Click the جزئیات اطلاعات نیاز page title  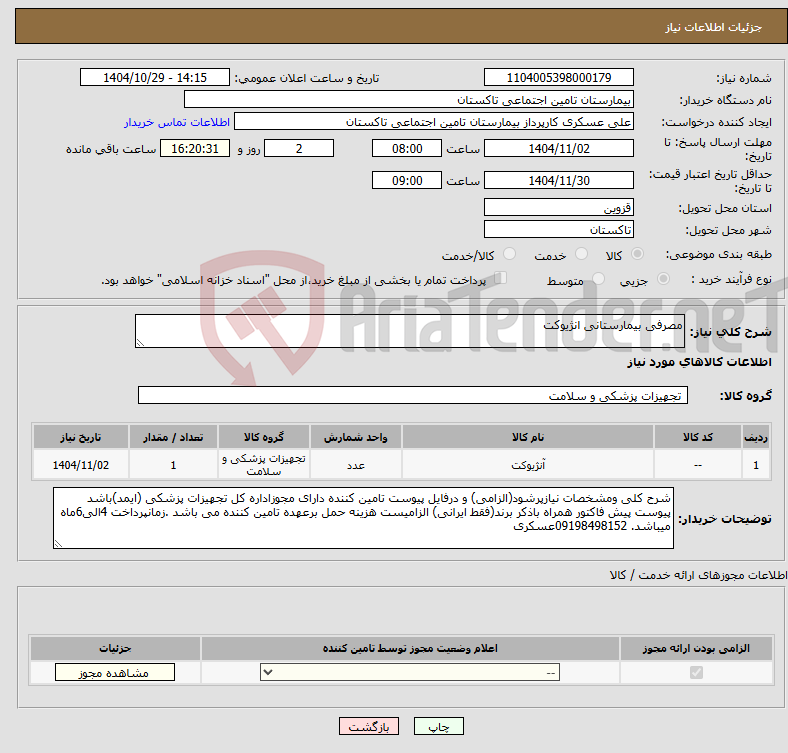714,27
